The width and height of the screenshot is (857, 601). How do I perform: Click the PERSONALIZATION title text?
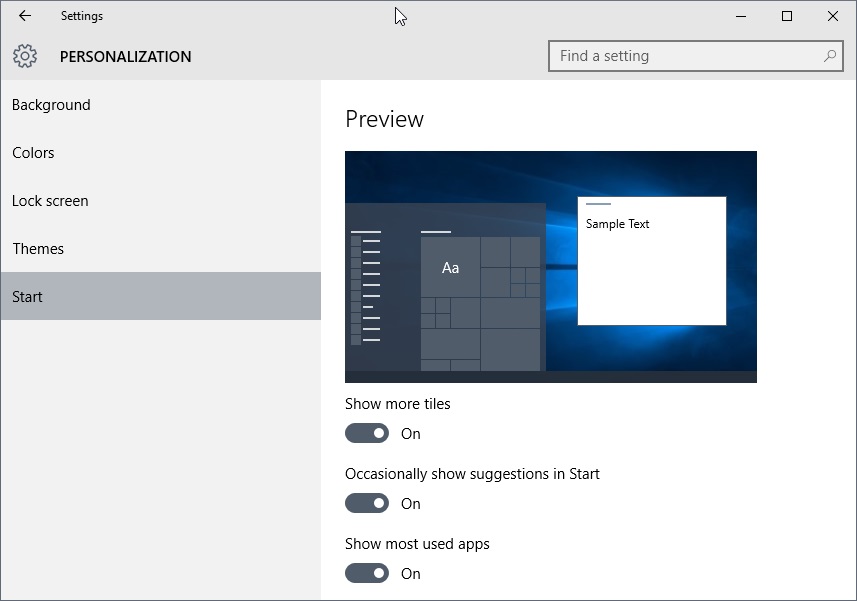pos(126,56)
